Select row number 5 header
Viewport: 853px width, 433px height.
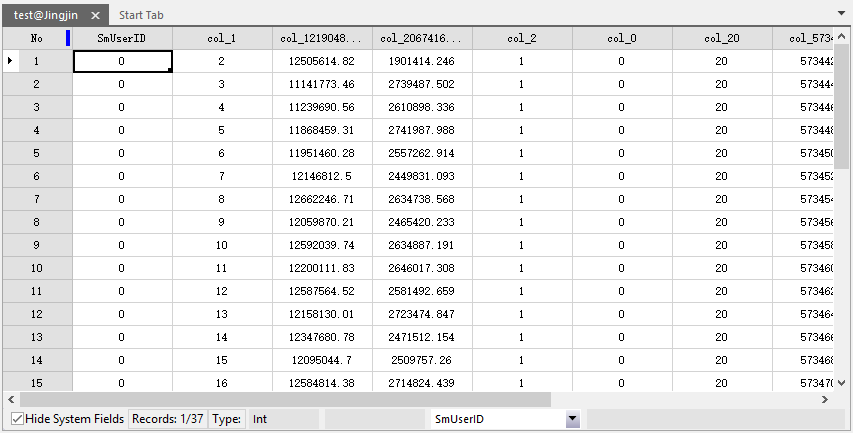click(37, 153)
